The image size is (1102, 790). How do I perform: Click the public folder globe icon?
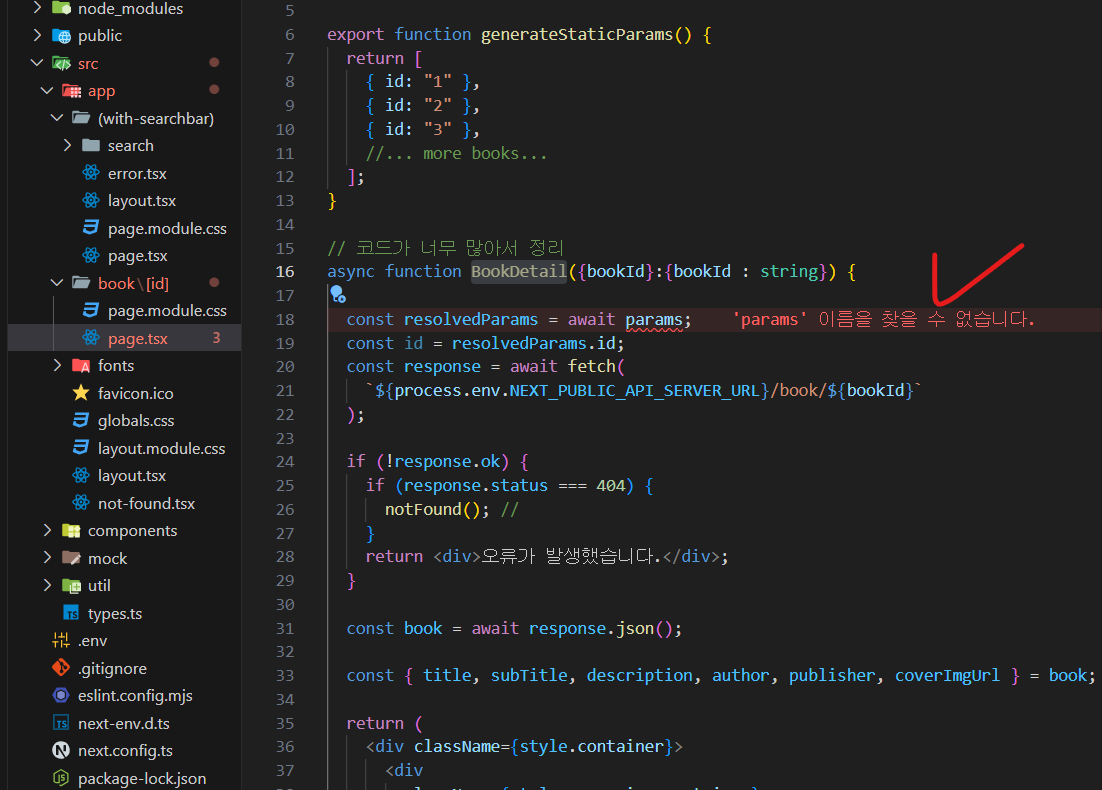62,36
